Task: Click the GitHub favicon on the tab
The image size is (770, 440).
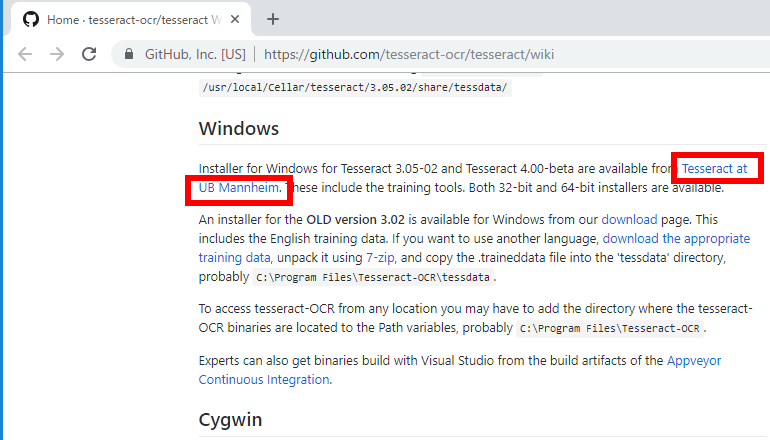Action: (x=31, y=19)
